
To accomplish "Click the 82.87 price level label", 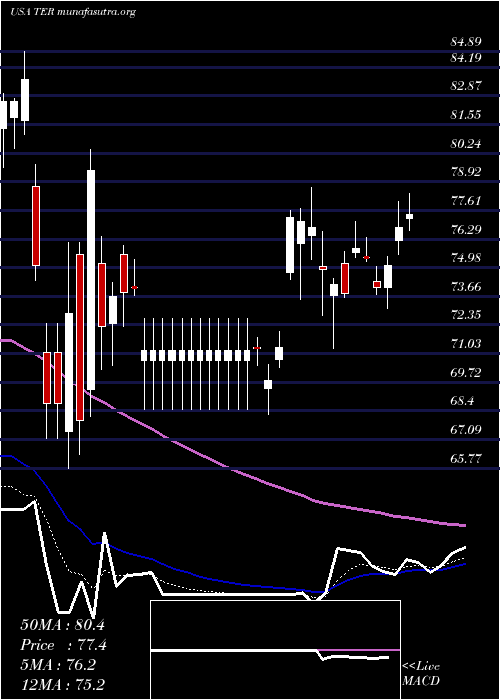I will click(x=466, y=86).
